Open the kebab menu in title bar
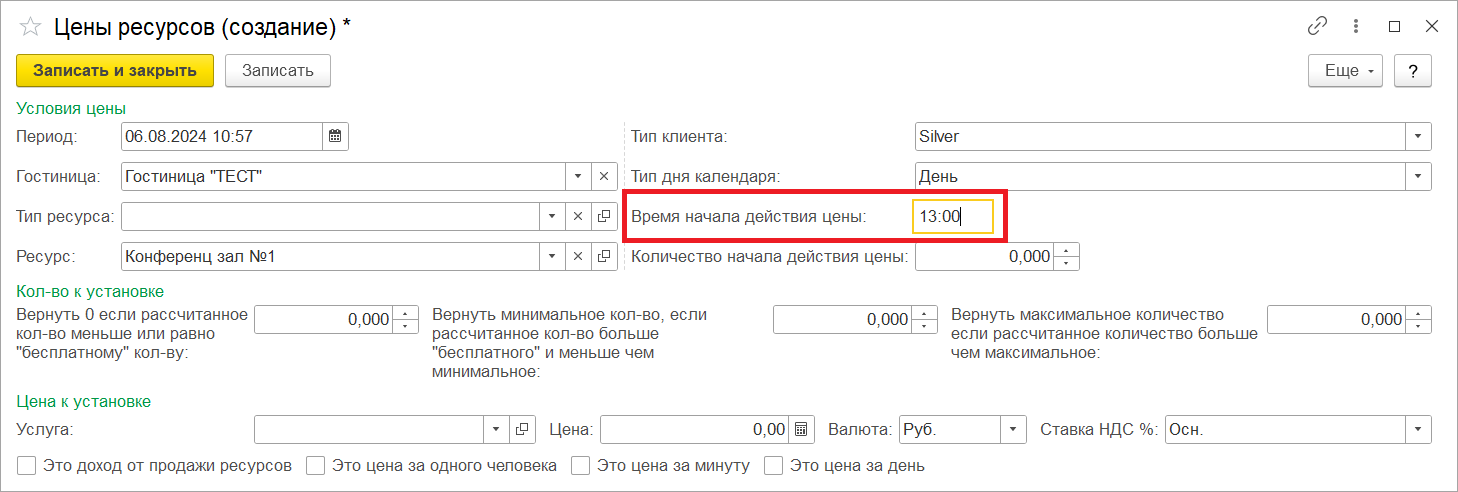The image size is (1458, 492). pos(1357,27)
